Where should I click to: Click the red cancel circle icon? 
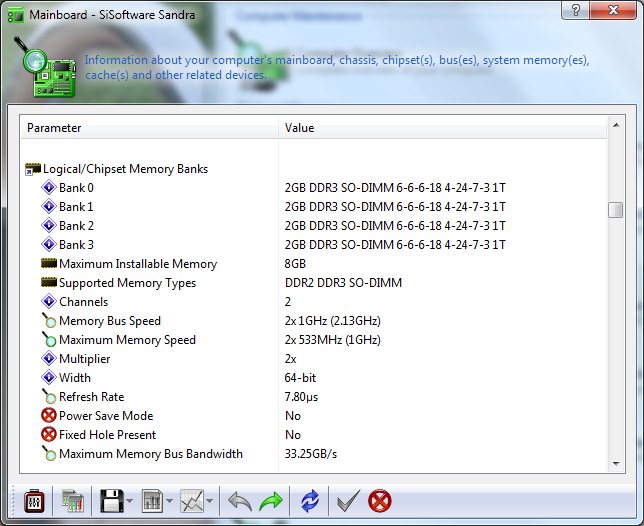coord(380,501)
